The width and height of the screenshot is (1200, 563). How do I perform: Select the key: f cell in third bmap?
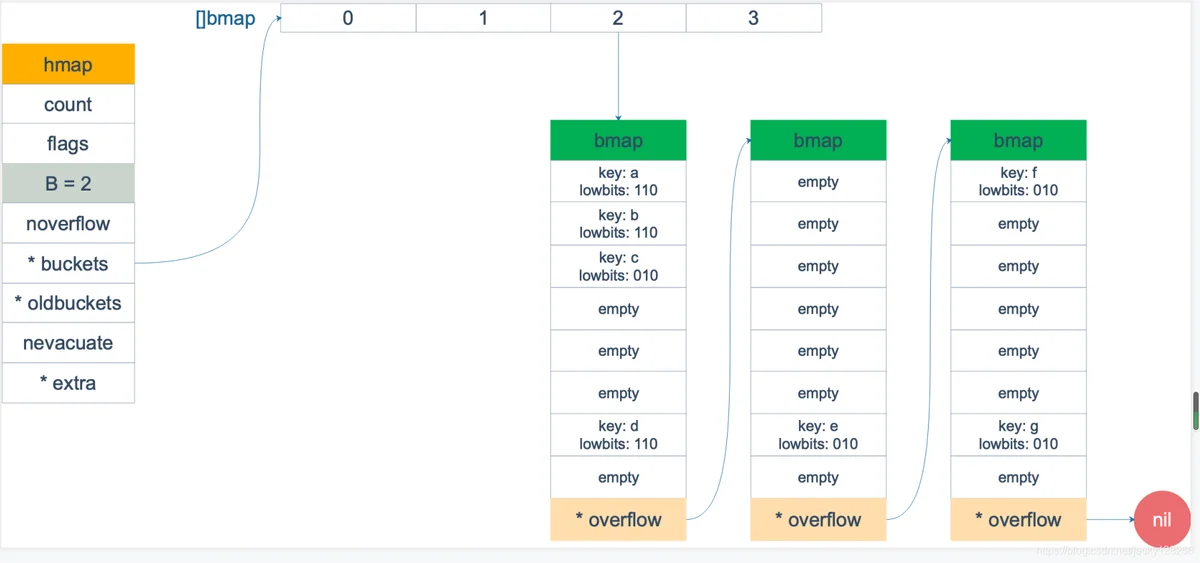point(1018,181)
